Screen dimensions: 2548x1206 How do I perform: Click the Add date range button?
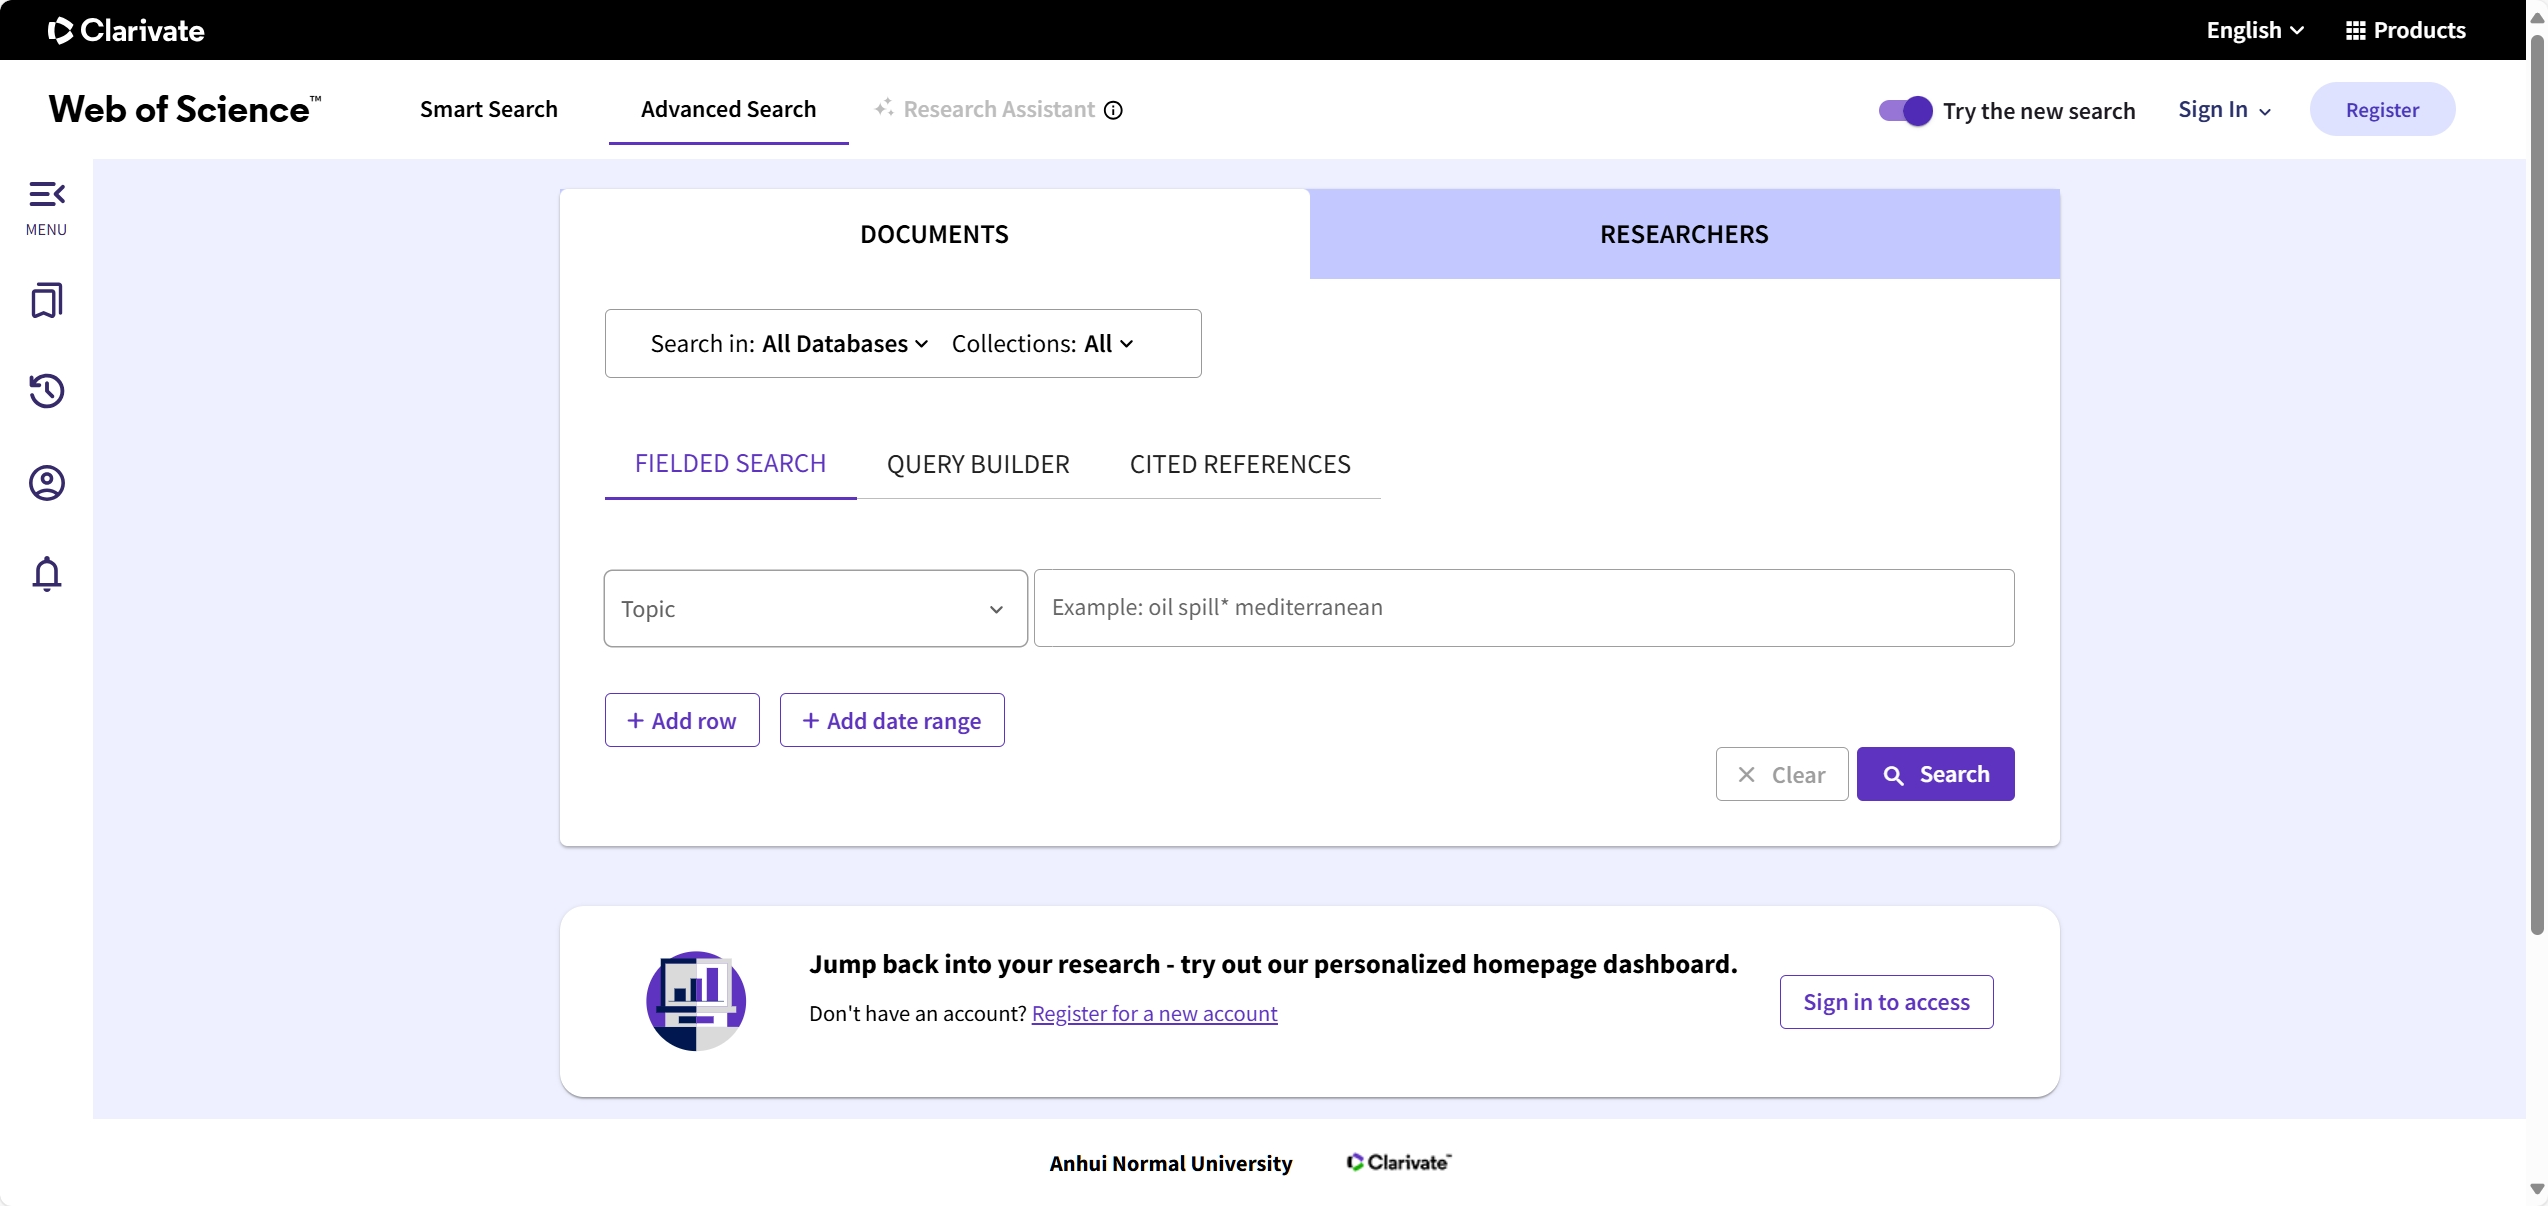point(892,720)
